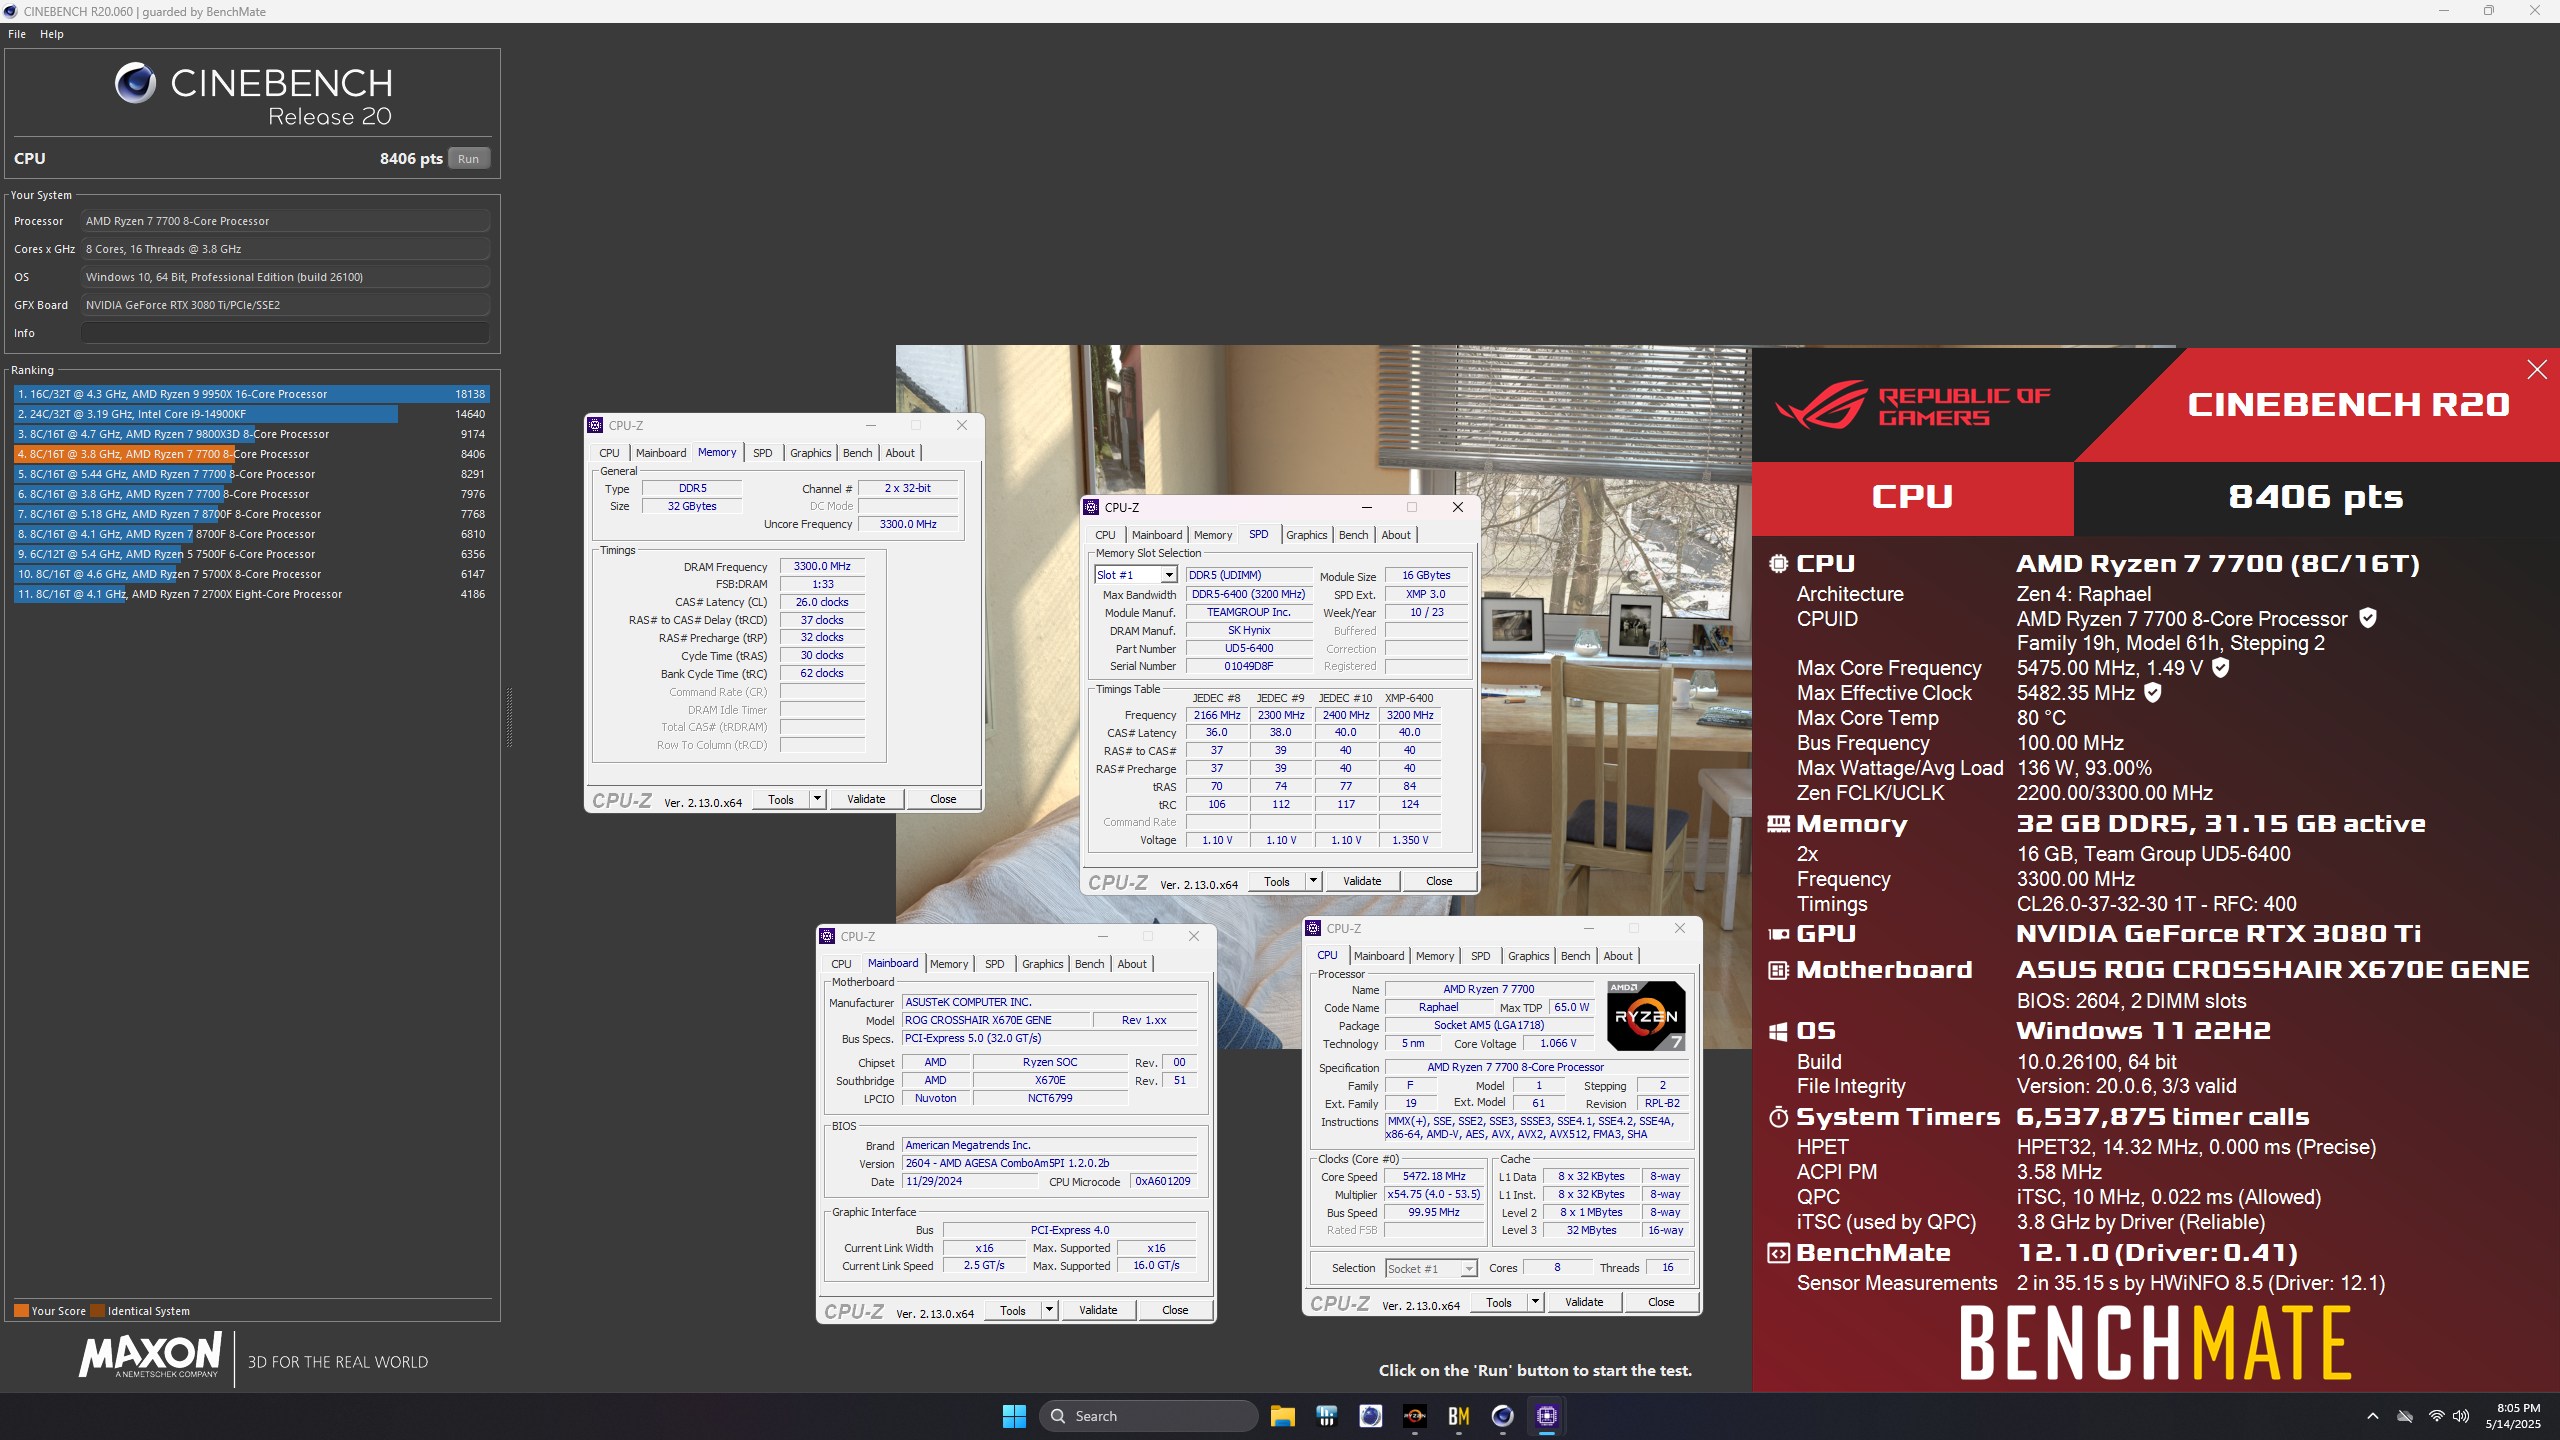Click the Core Speed value 5472.18 MHz

[x=1434, y=1176]
